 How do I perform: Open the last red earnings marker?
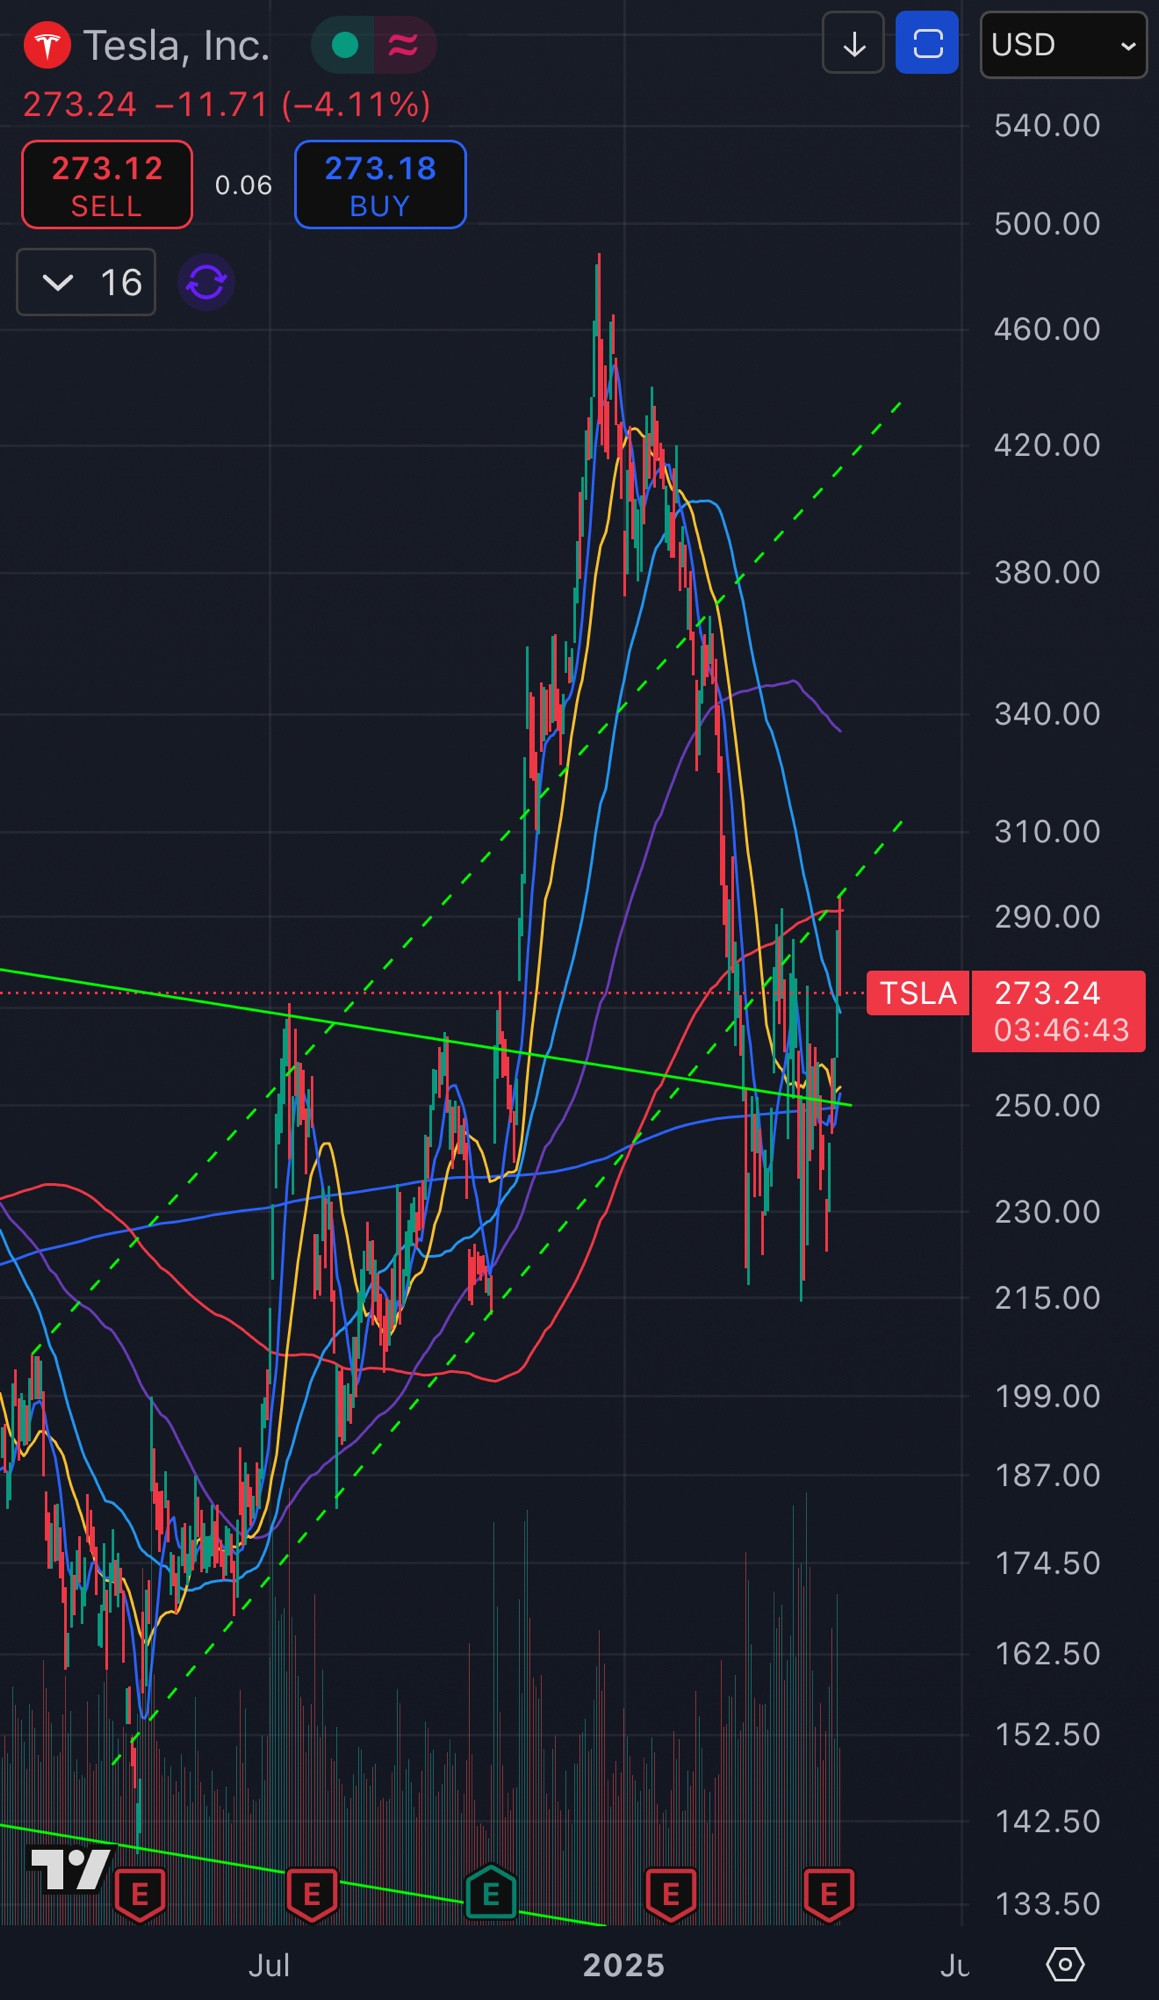point(829,1894)
